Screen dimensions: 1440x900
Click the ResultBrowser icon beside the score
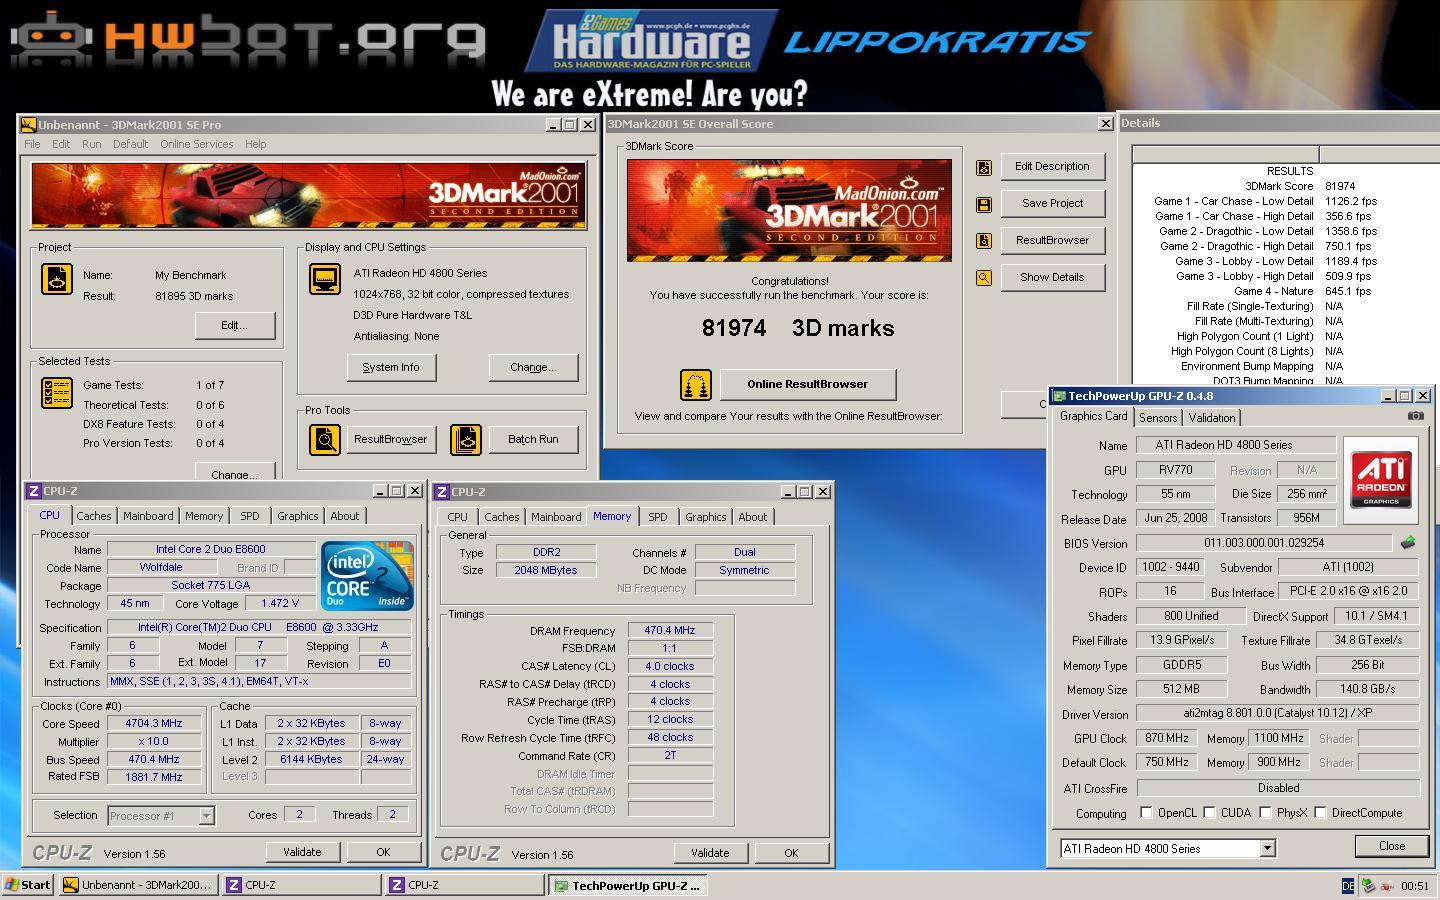point(984,241)
